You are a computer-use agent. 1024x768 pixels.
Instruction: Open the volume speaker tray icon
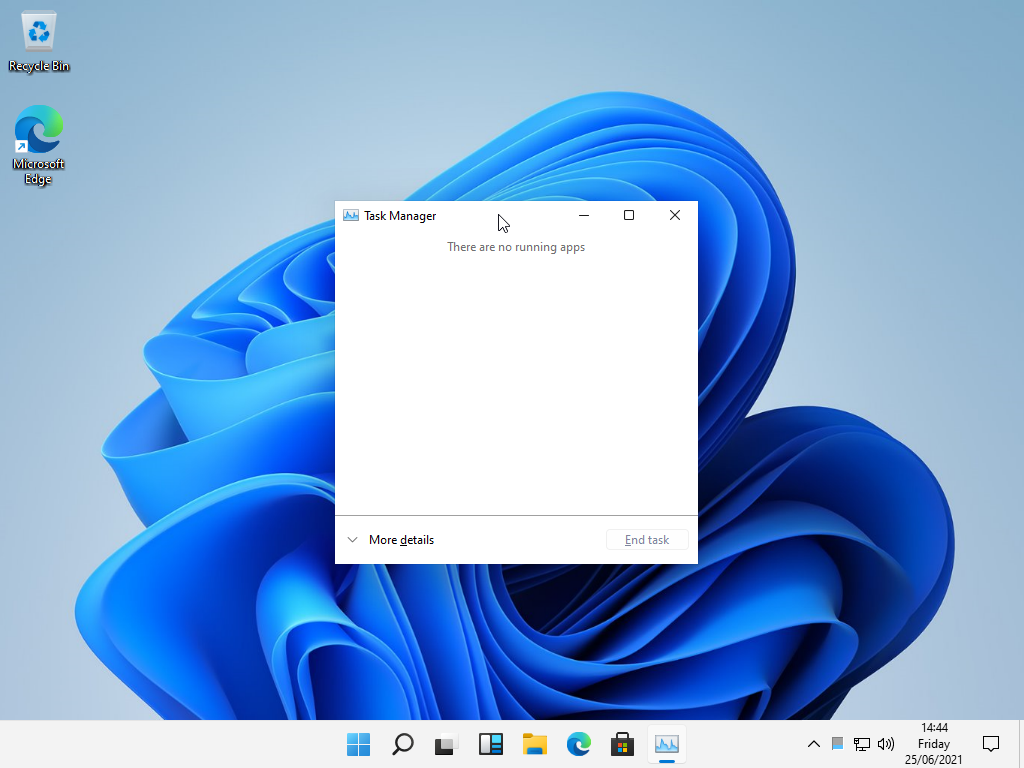tap(885, 744)
